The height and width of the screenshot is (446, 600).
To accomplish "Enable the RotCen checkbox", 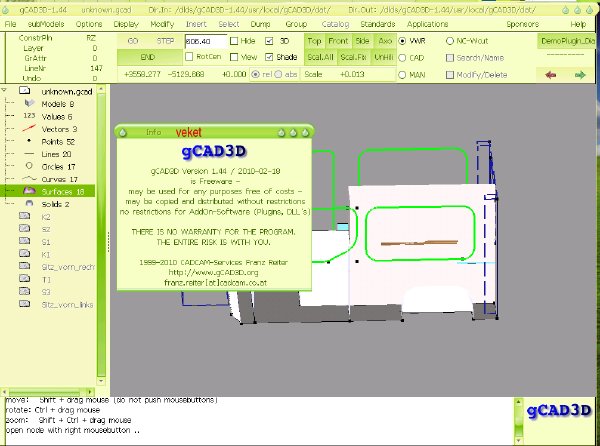I will 189,57.
